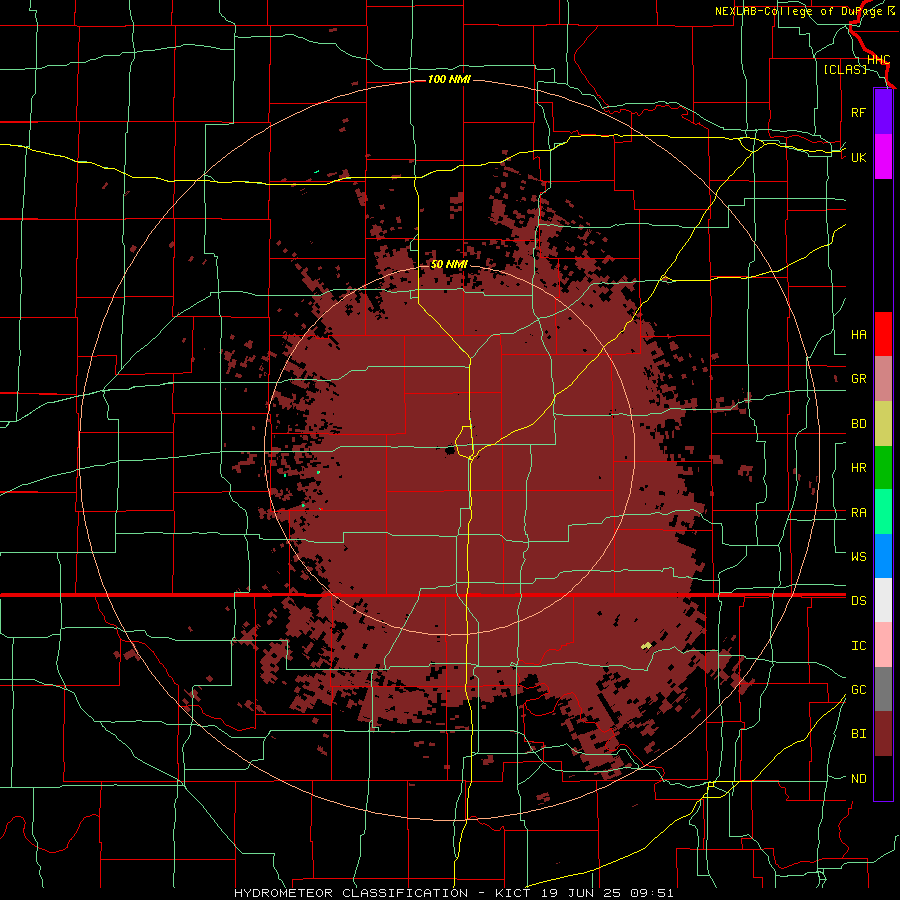Screen dimensions: 900x900
Task: Click the RF purple legend swatch
Action: click(x=883, y=112)
